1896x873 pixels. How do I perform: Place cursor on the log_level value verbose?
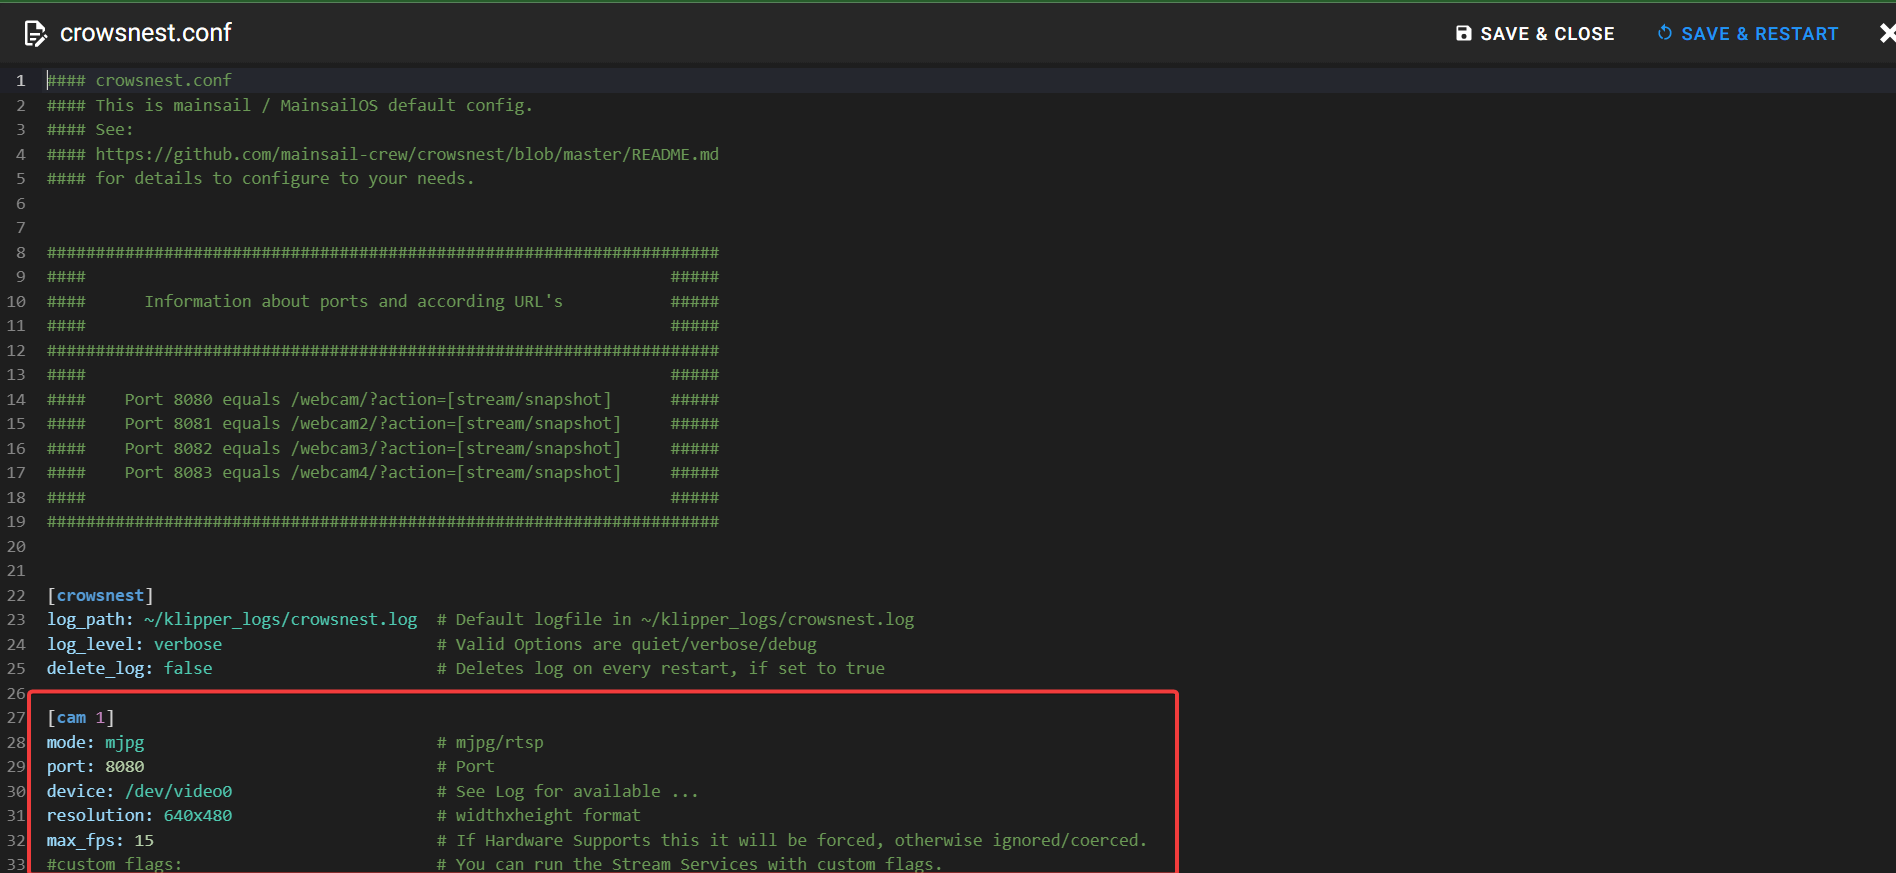[x=188, y=645]
